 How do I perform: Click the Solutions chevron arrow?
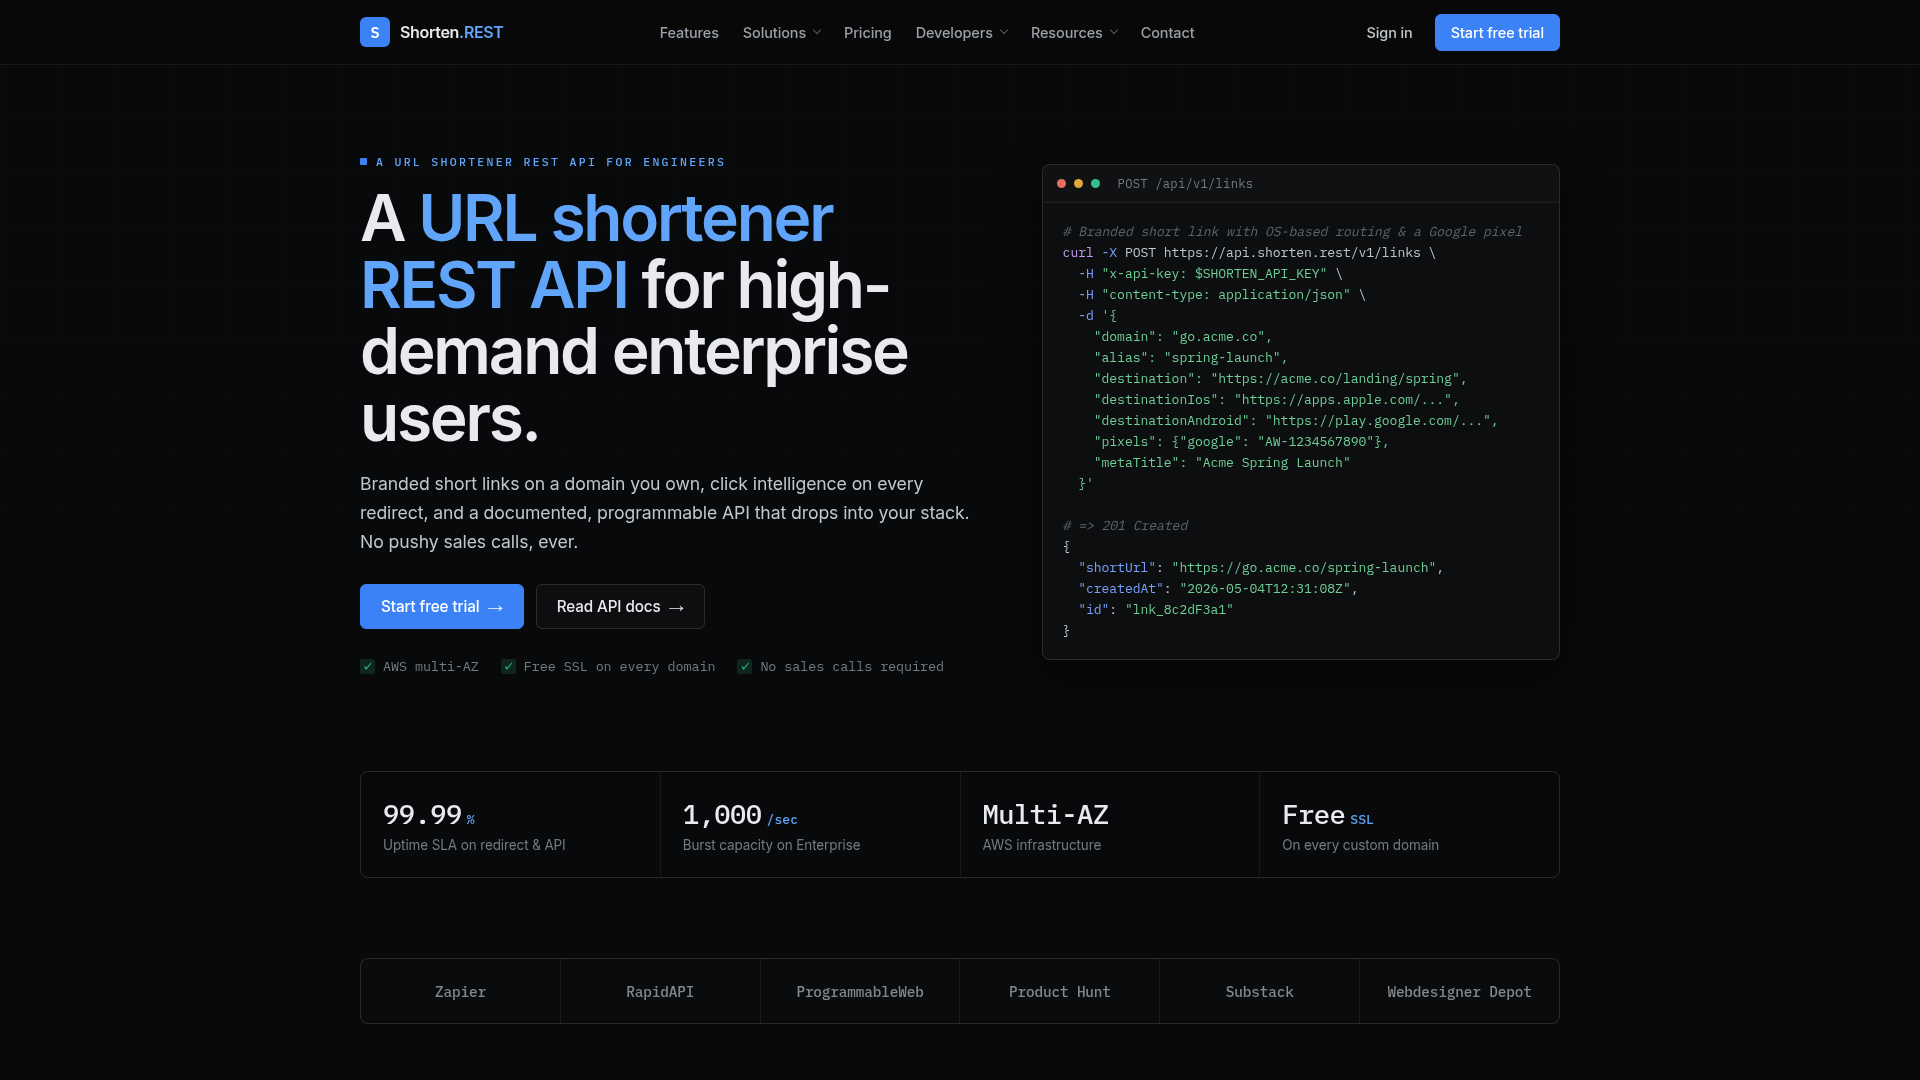click(817, 33)
